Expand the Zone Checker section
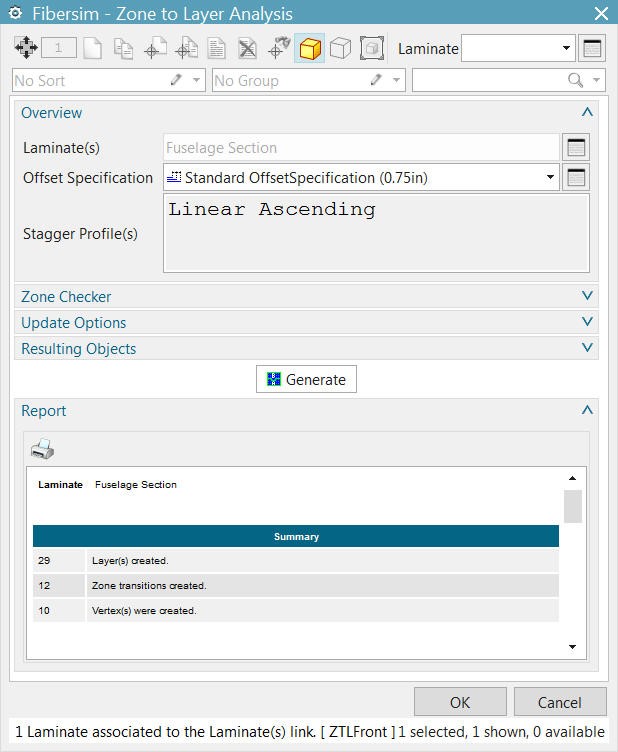618x752 pixels. (587, 297)
